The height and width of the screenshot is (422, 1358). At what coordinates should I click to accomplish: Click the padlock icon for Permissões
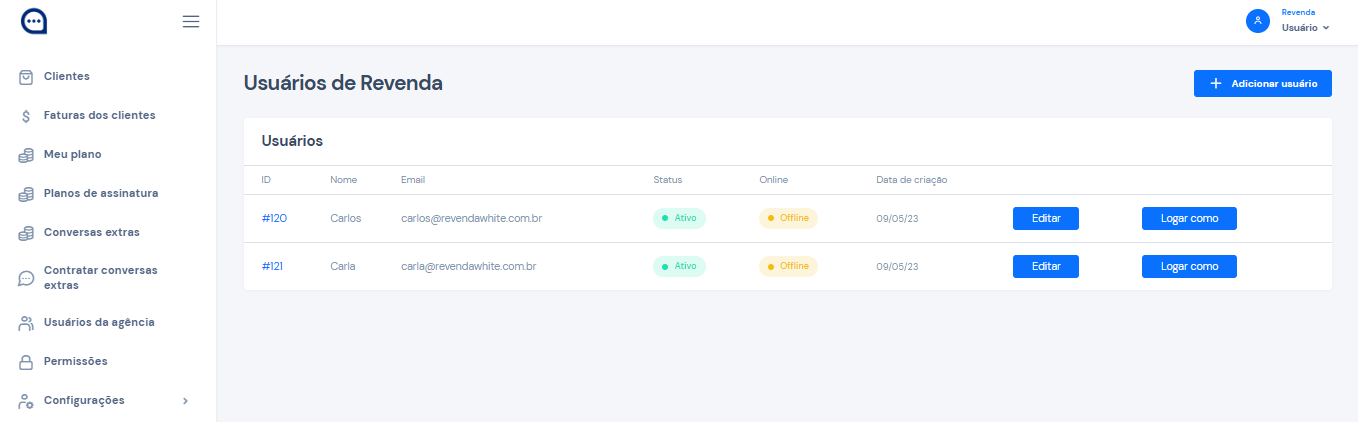coord(27,362)
